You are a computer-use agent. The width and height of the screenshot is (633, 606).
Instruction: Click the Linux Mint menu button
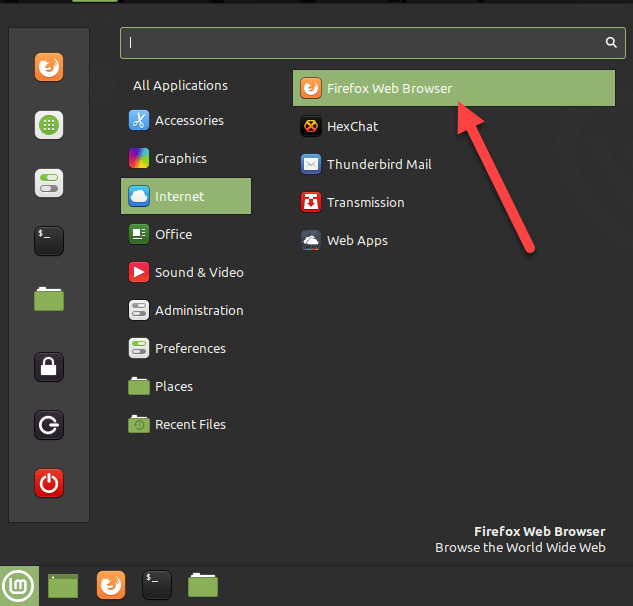(x=19, y=585)
